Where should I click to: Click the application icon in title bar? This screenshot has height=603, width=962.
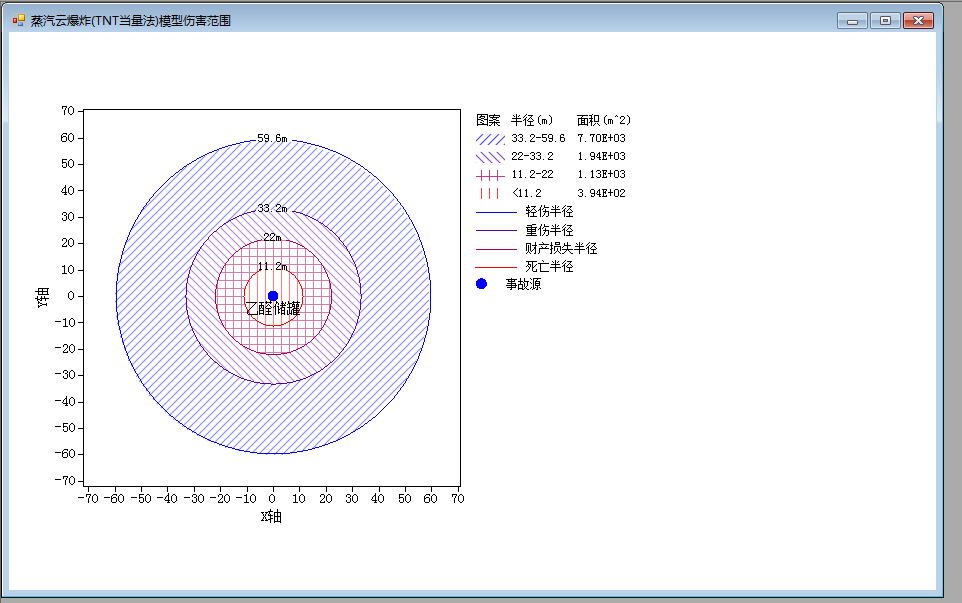click(18, 20)
